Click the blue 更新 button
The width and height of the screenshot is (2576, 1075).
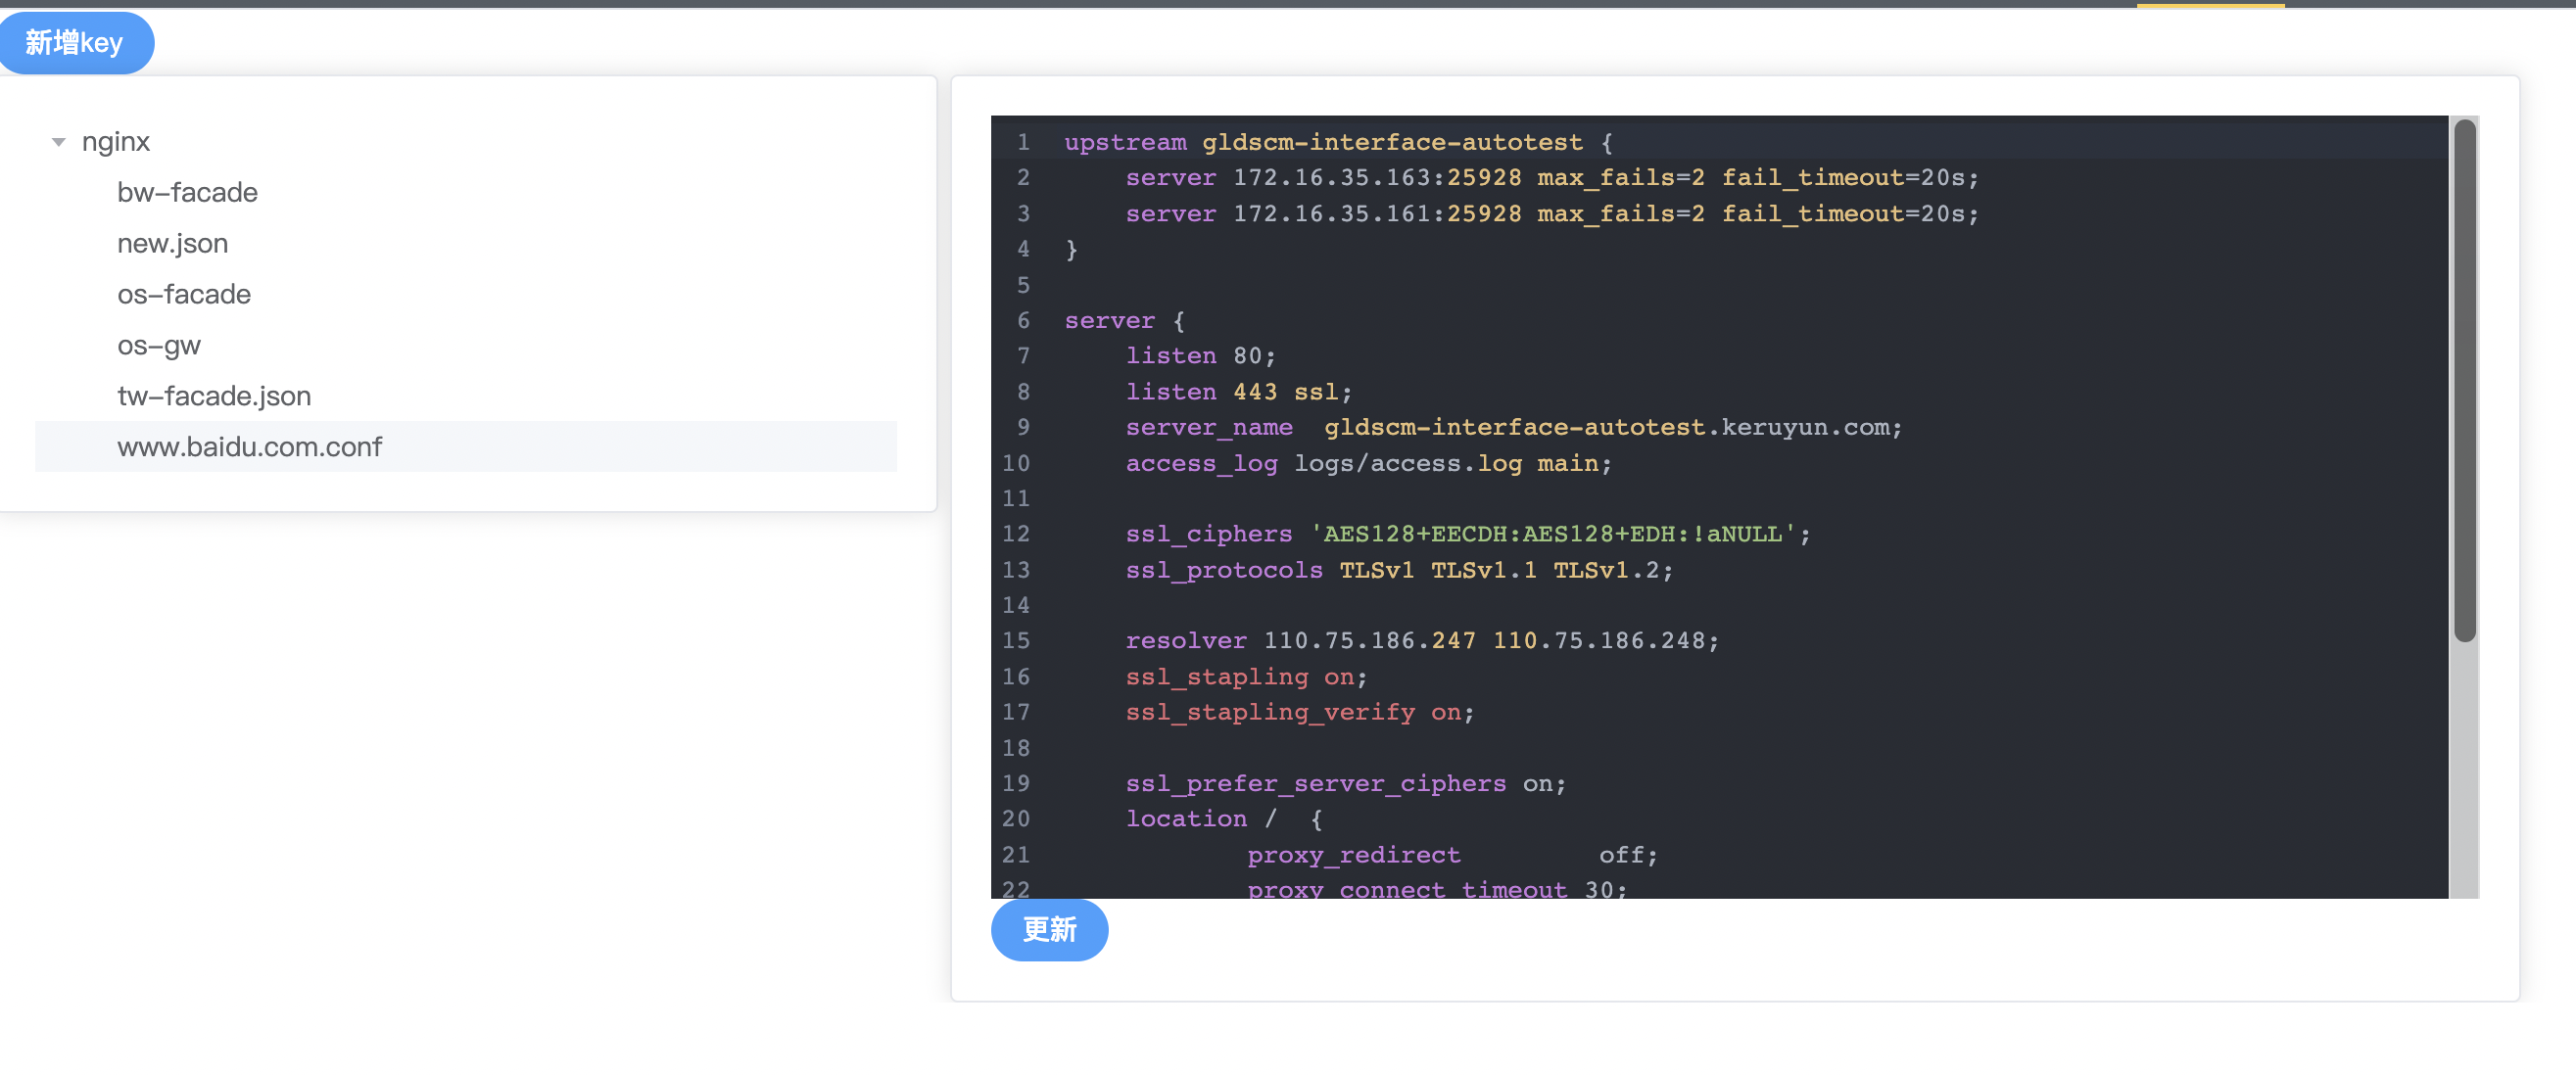1048,929
